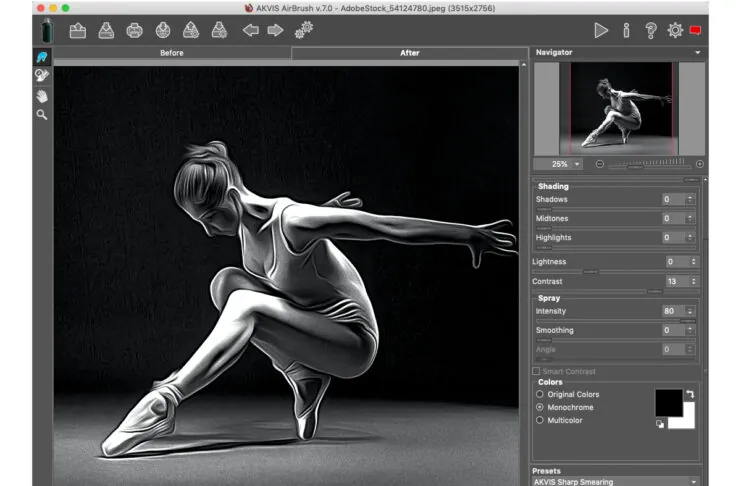Click the Undo left arrow icon

pyautogui.click(x=251, y=31)
